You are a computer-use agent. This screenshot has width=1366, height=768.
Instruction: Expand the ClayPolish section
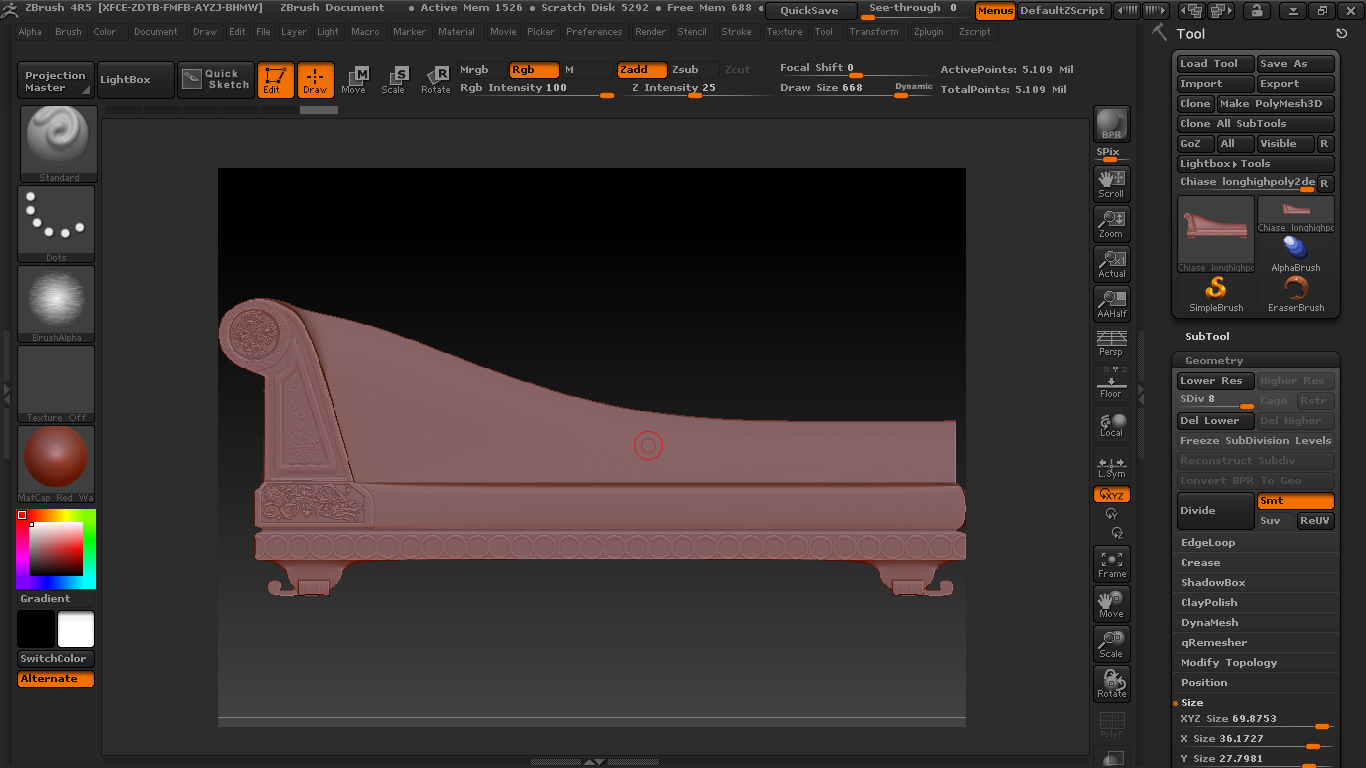[x=1209, y=603]
